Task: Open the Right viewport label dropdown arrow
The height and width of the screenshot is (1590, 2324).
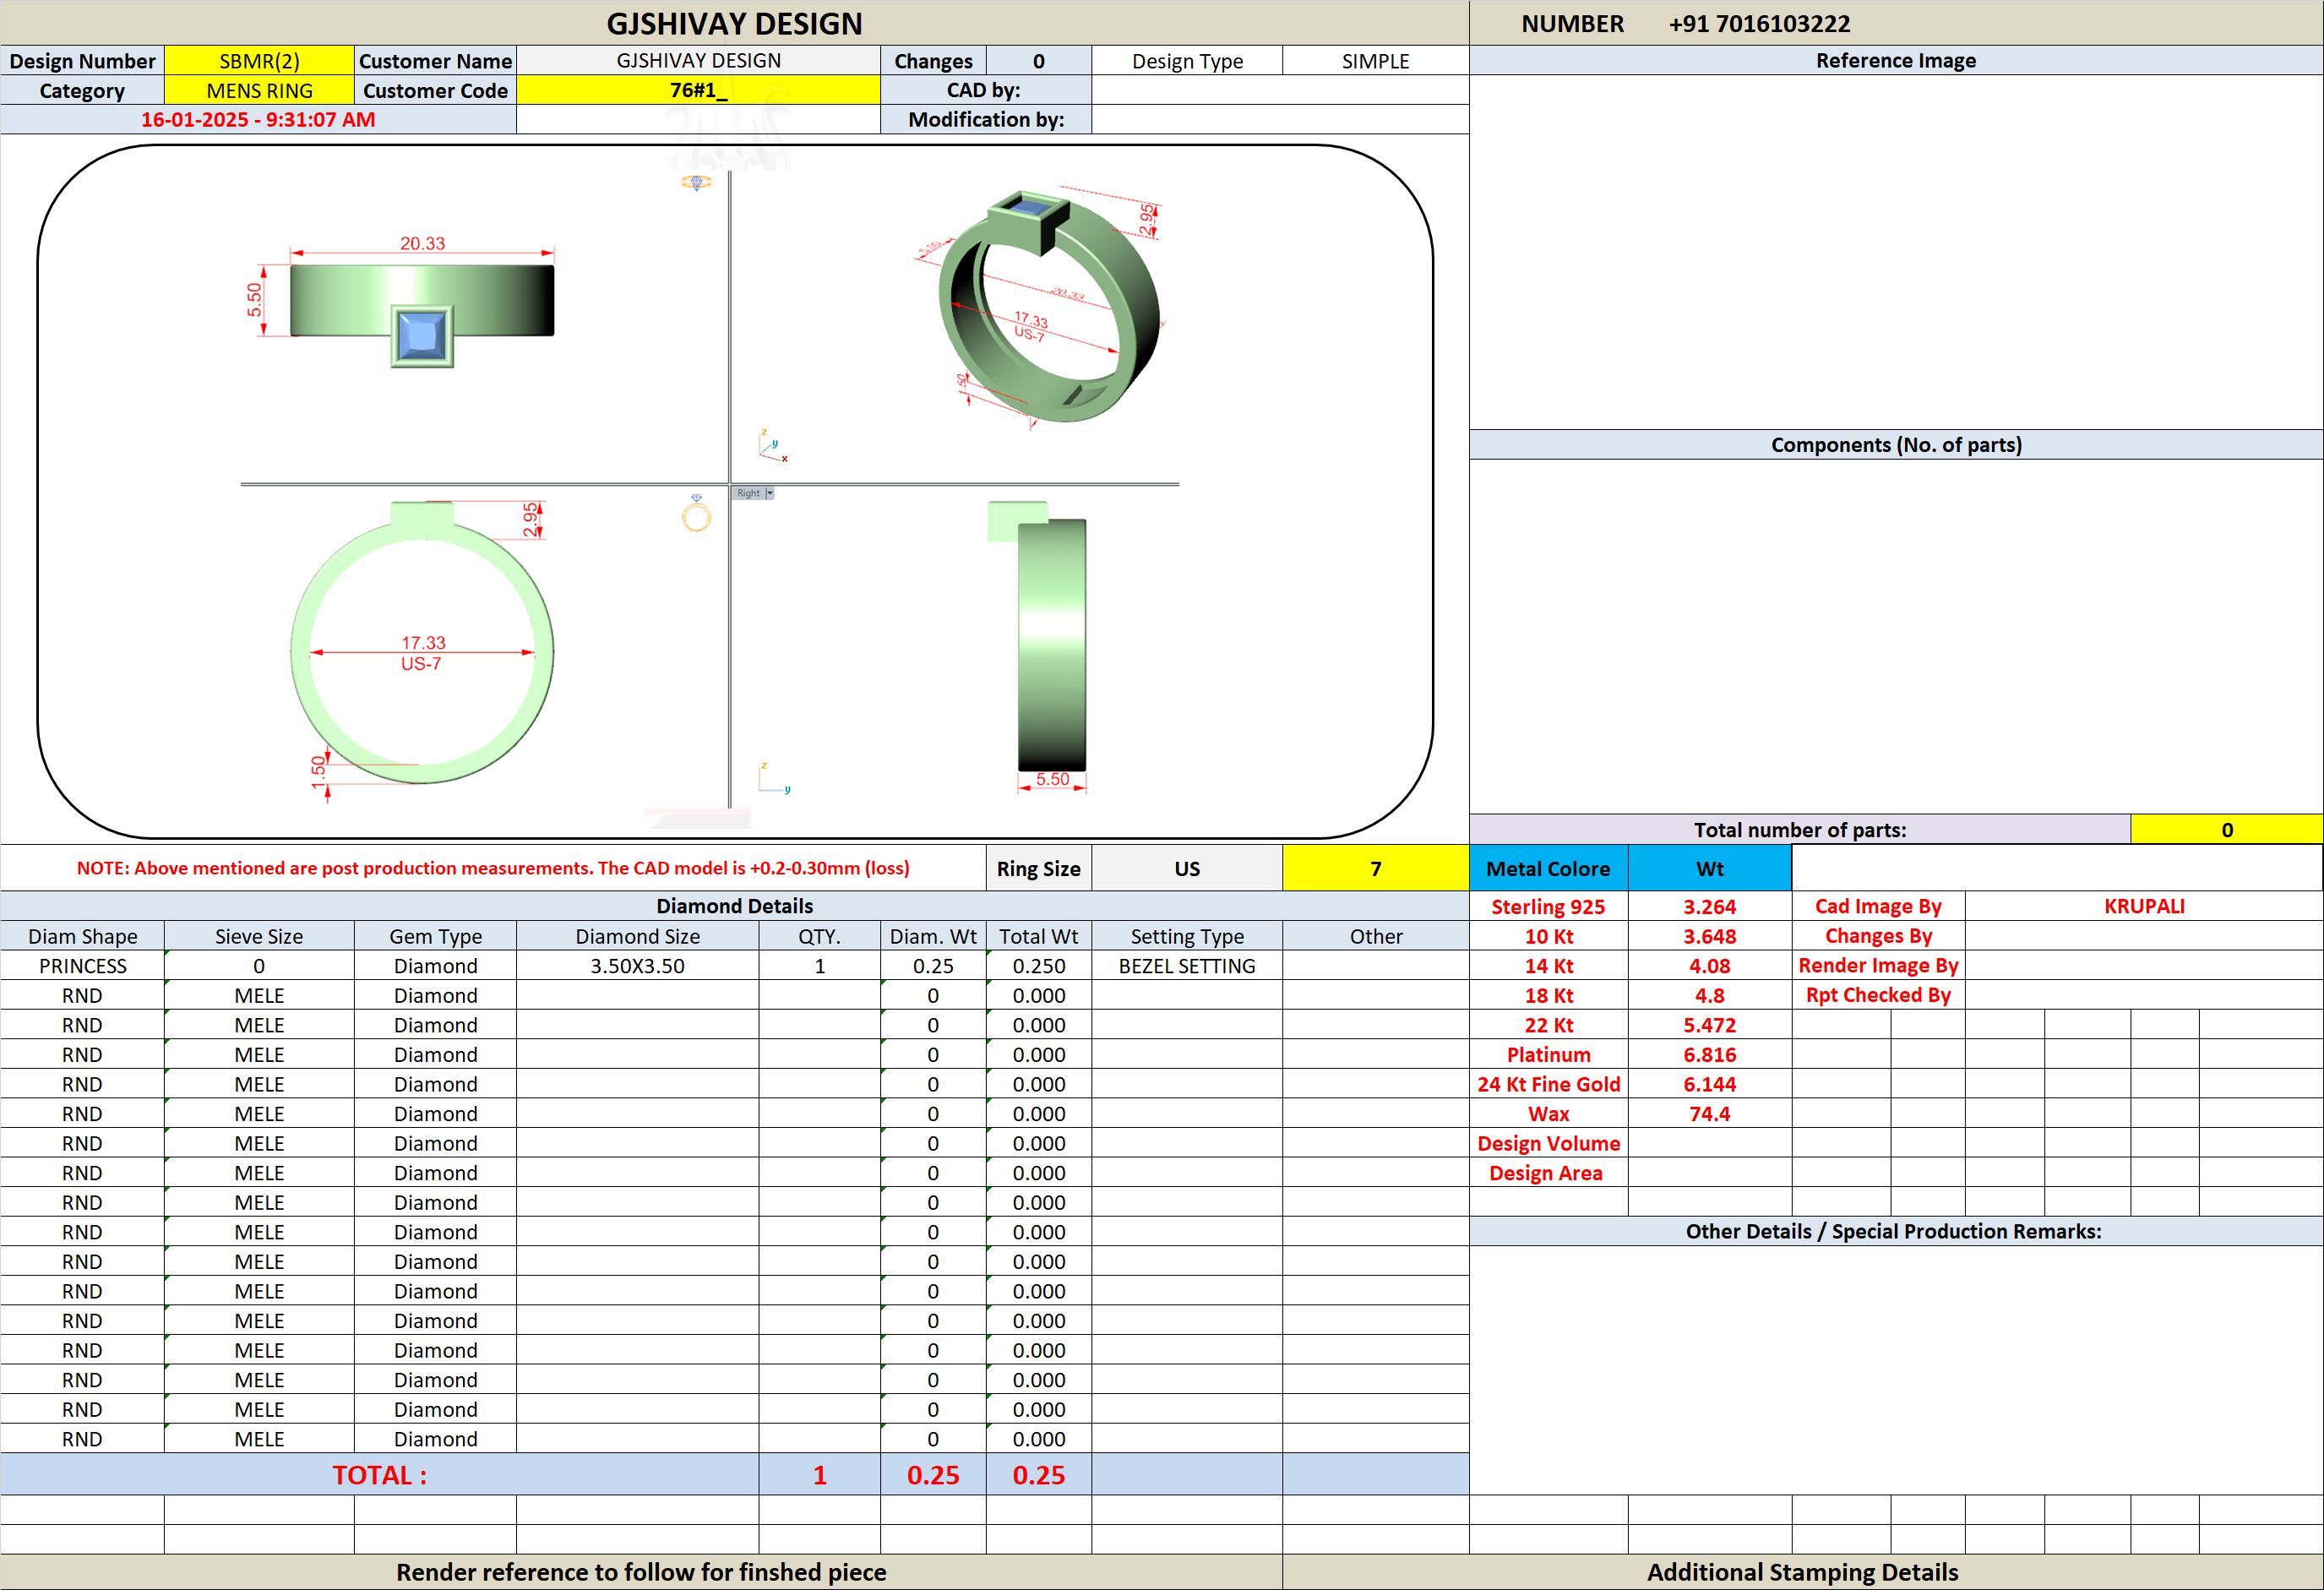Action: [x=769, y=493]
